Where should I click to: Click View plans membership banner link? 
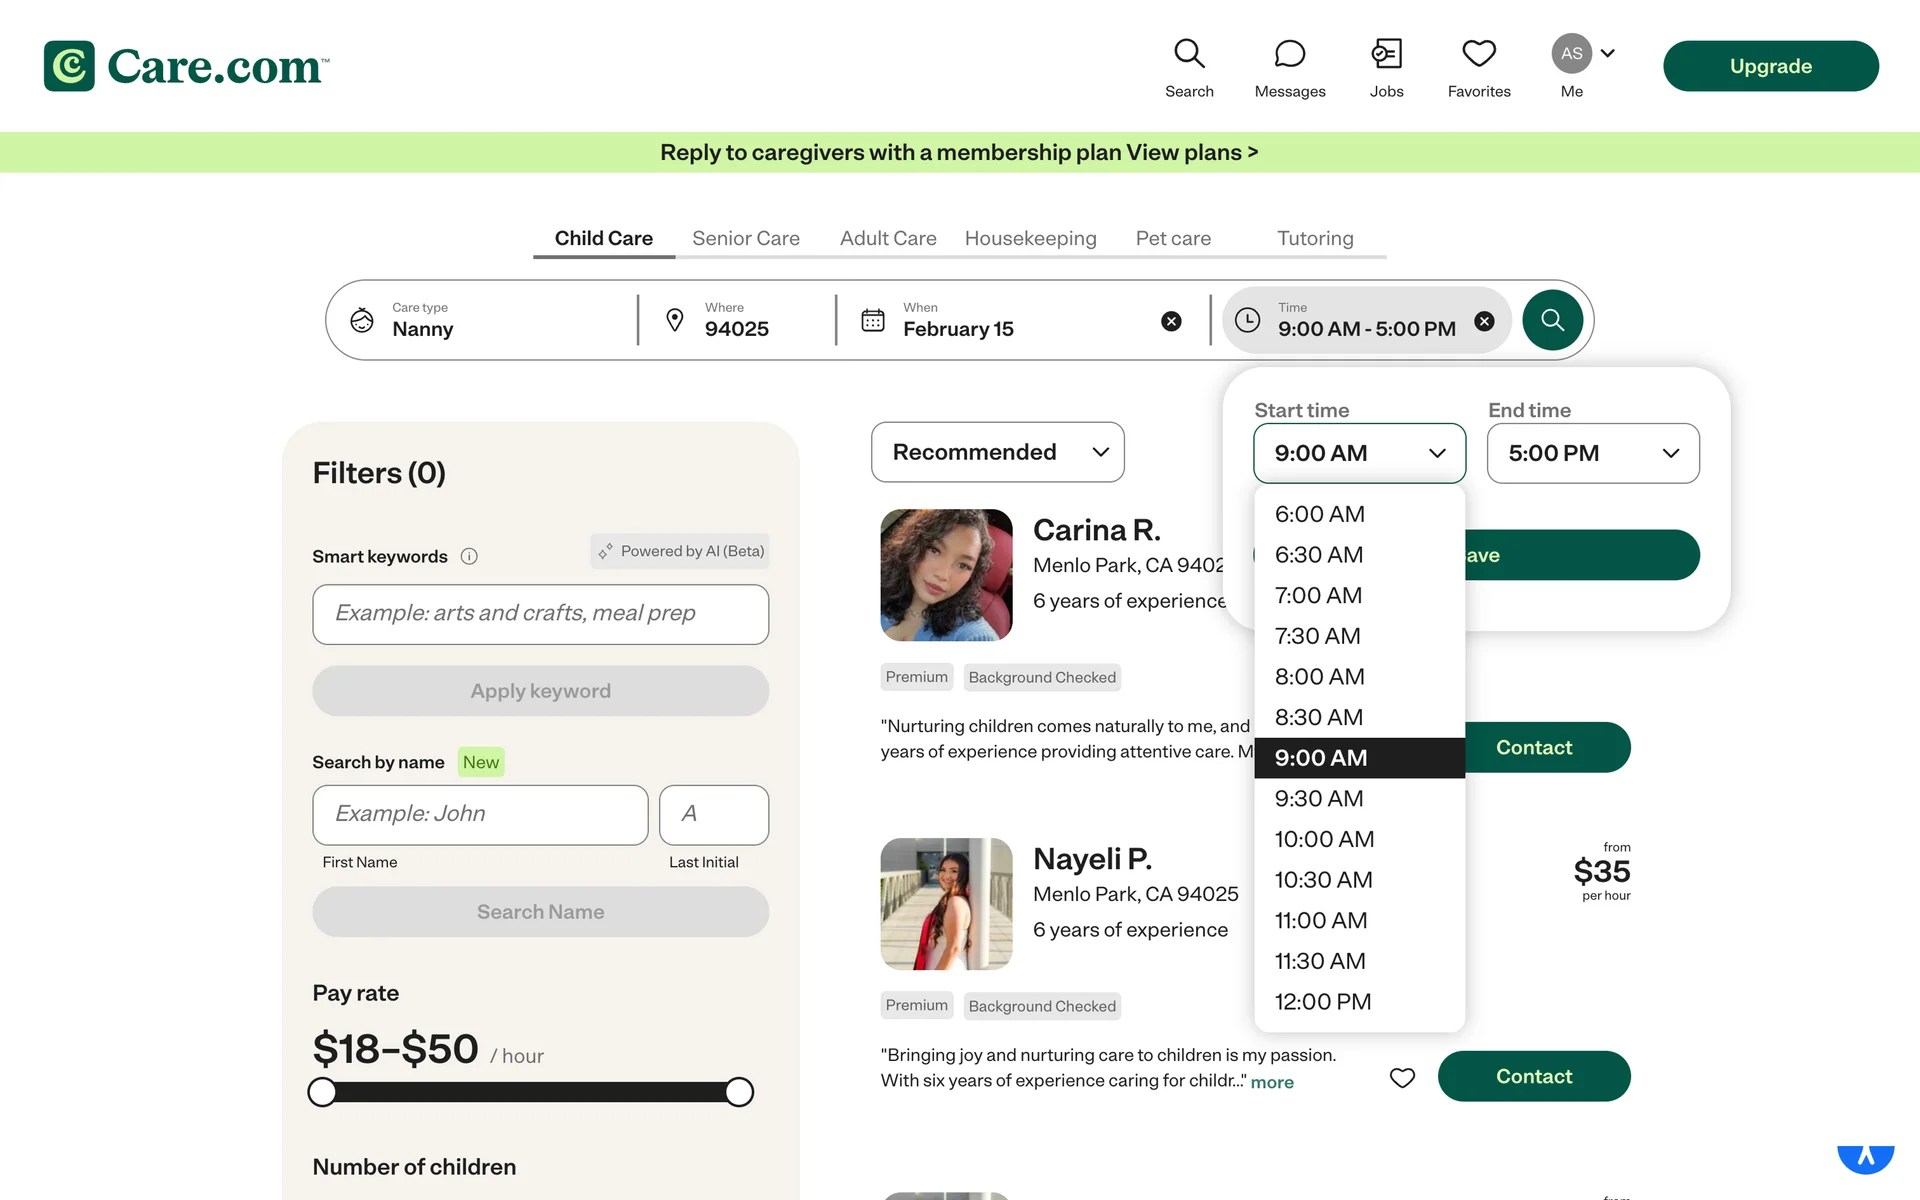pos(1191,152)
